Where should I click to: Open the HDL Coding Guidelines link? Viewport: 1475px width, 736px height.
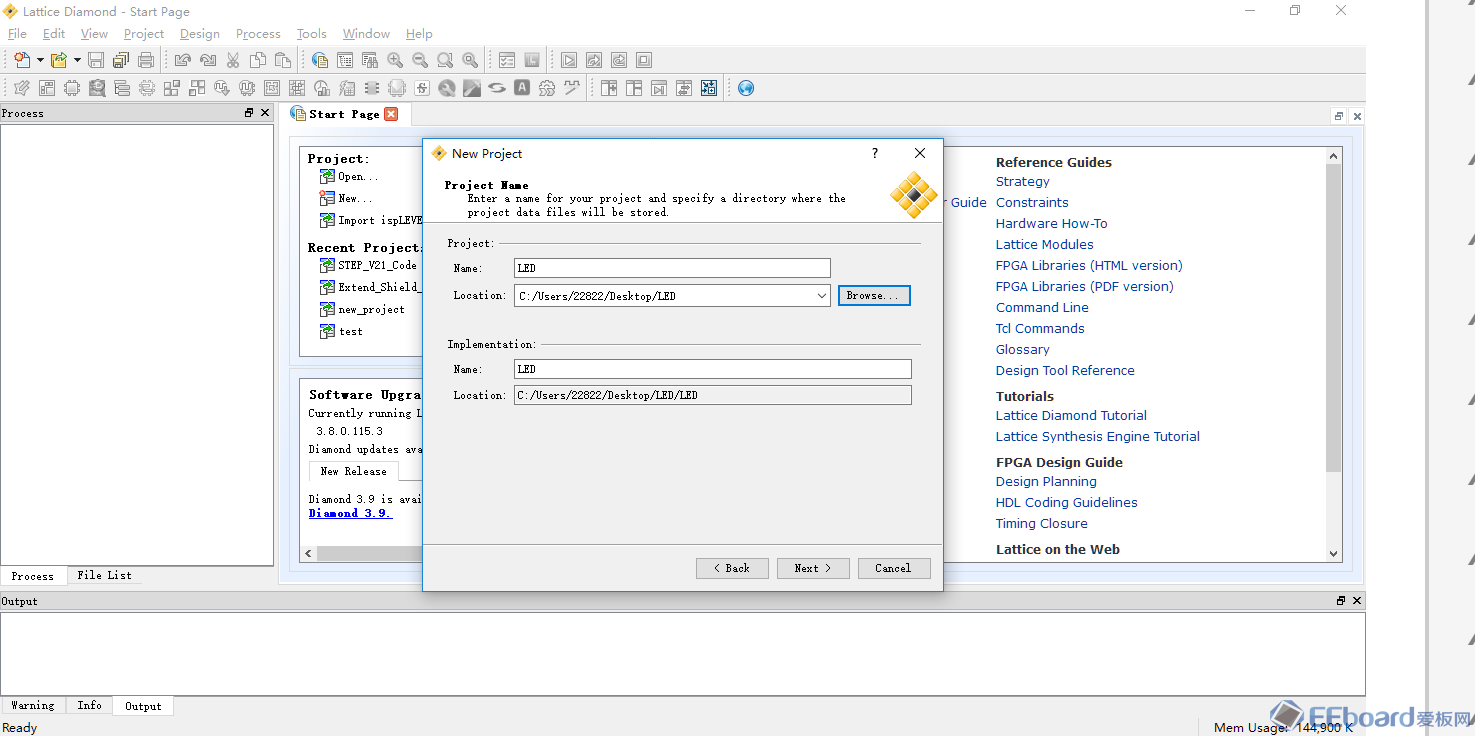point(1066,503)
